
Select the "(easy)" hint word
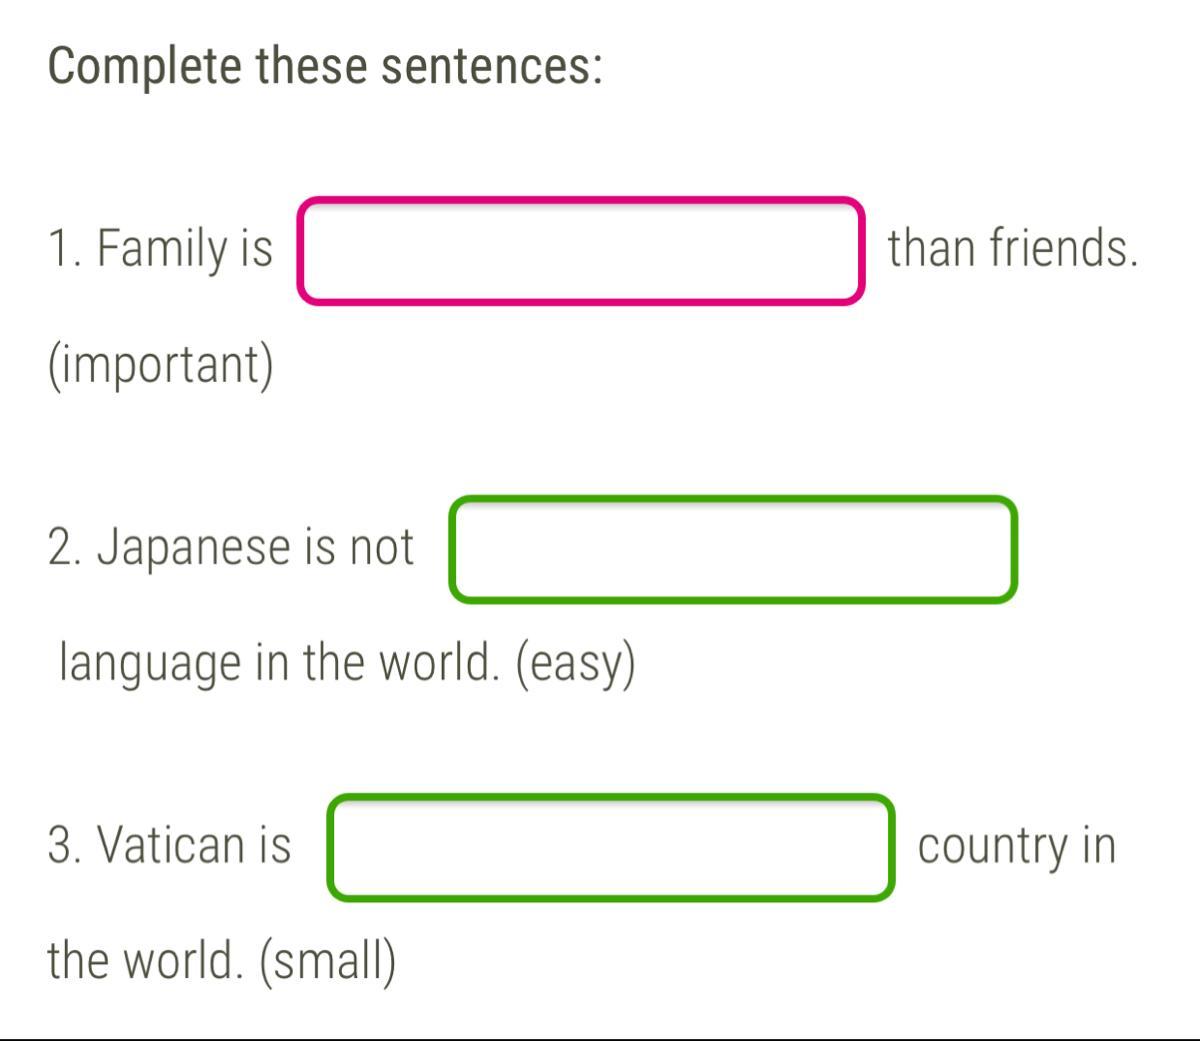575,664
